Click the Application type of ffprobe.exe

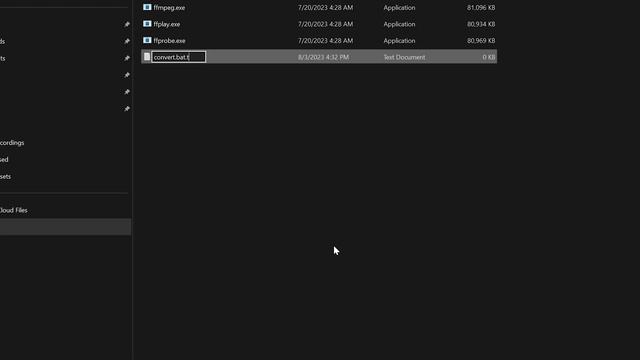point(399,41)
